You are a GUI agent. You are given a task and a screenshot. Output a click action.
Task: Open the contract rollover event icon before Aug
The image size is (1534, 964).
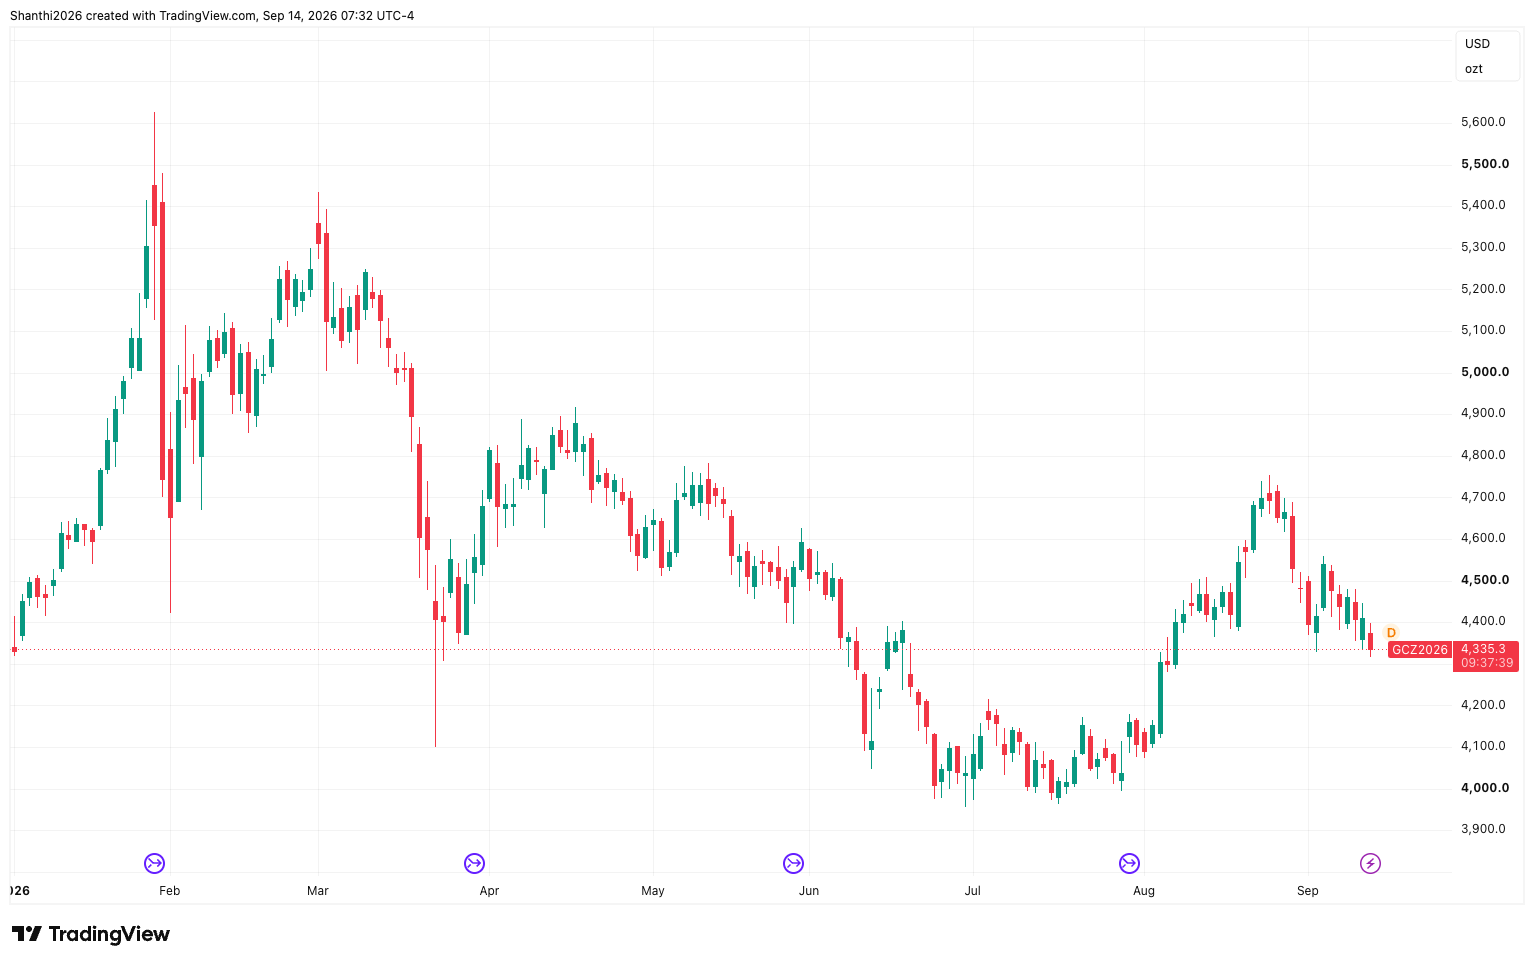click(x=1129, y=863)
